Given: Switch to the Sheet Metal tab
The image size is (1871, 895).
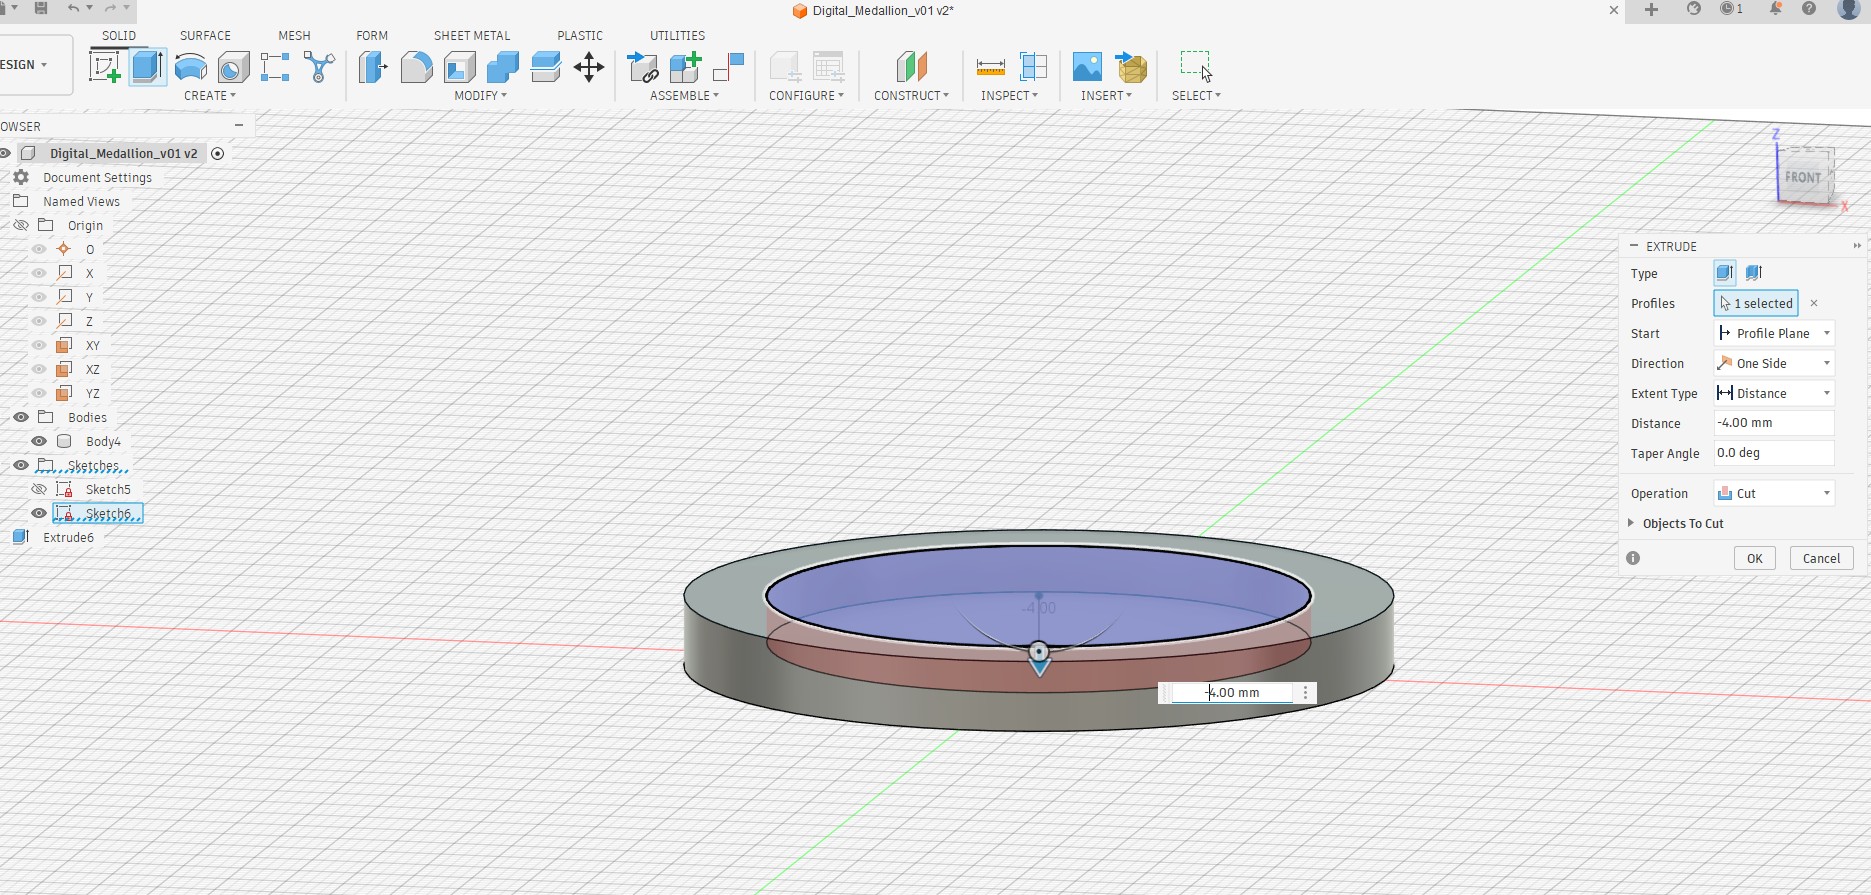Looking at the screenshot, I should (471, 35).
